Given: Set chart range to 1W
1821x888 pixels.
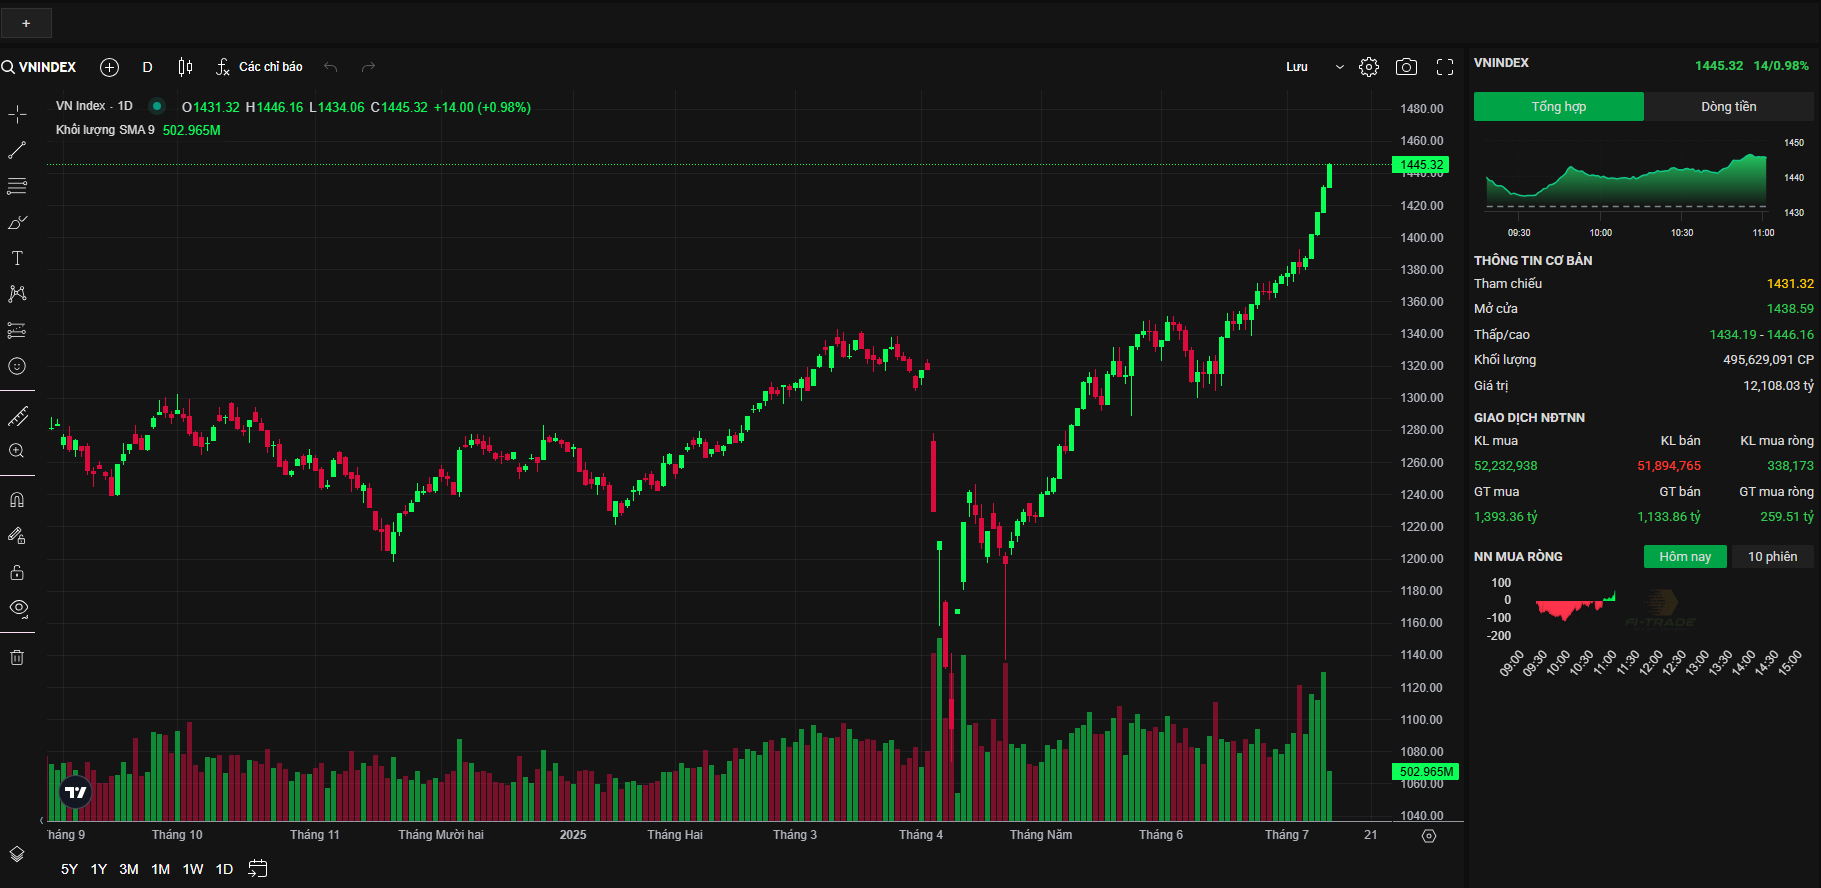Looking at the screenshot, I should click(193, 869).
